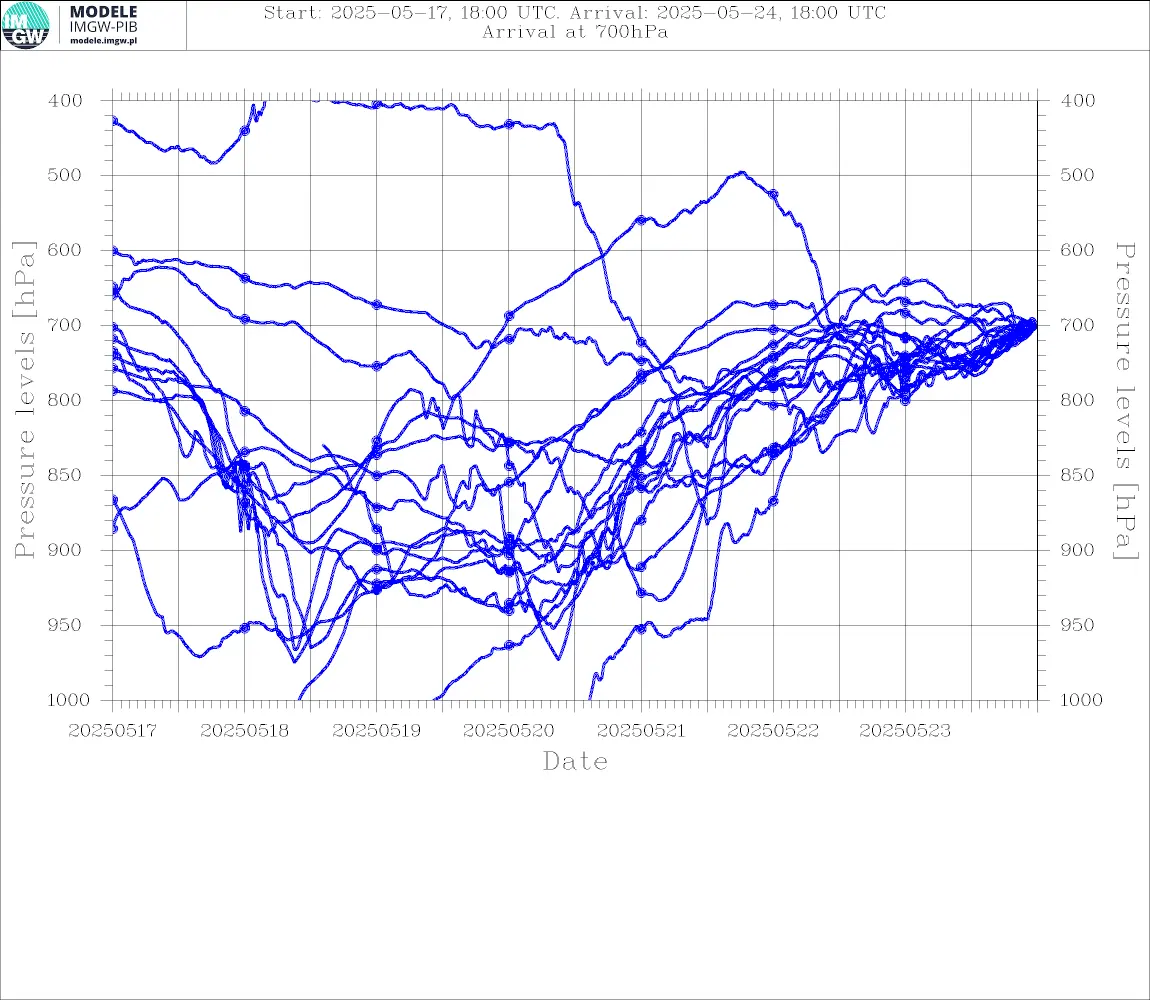Click the Start and Arrival title line
Viewport: 1150px width, 1000px height.
[575, 12]
